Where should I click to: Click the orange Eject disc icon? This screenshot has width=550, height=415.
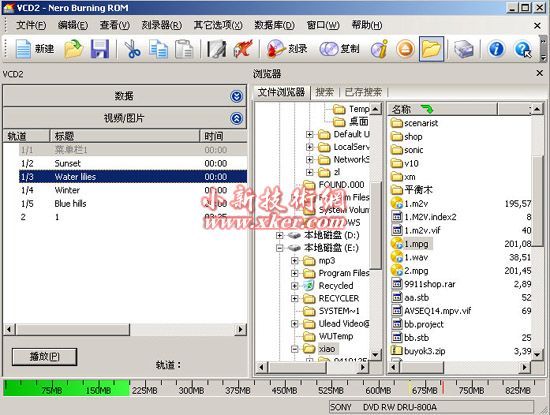point(405,49)
